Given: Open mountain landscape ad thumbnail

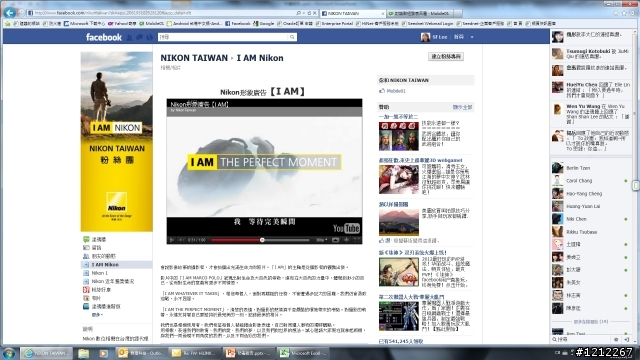Looking at the screenshot, I should coord(398,222).
